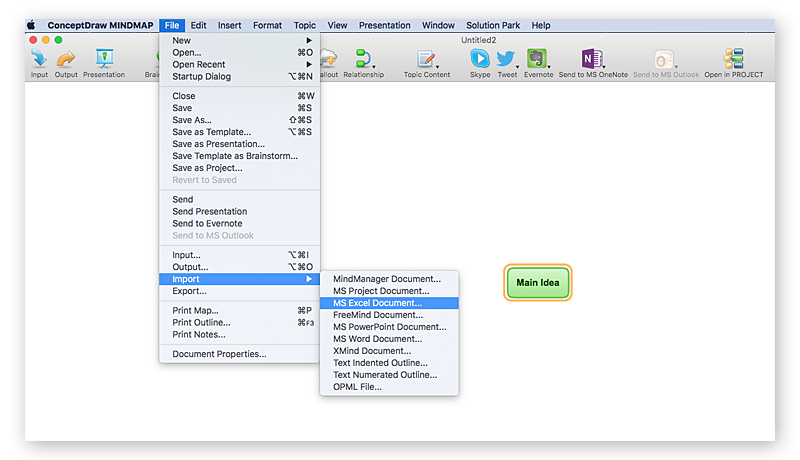Open the Solution Park menu

[x=493, y=25]
